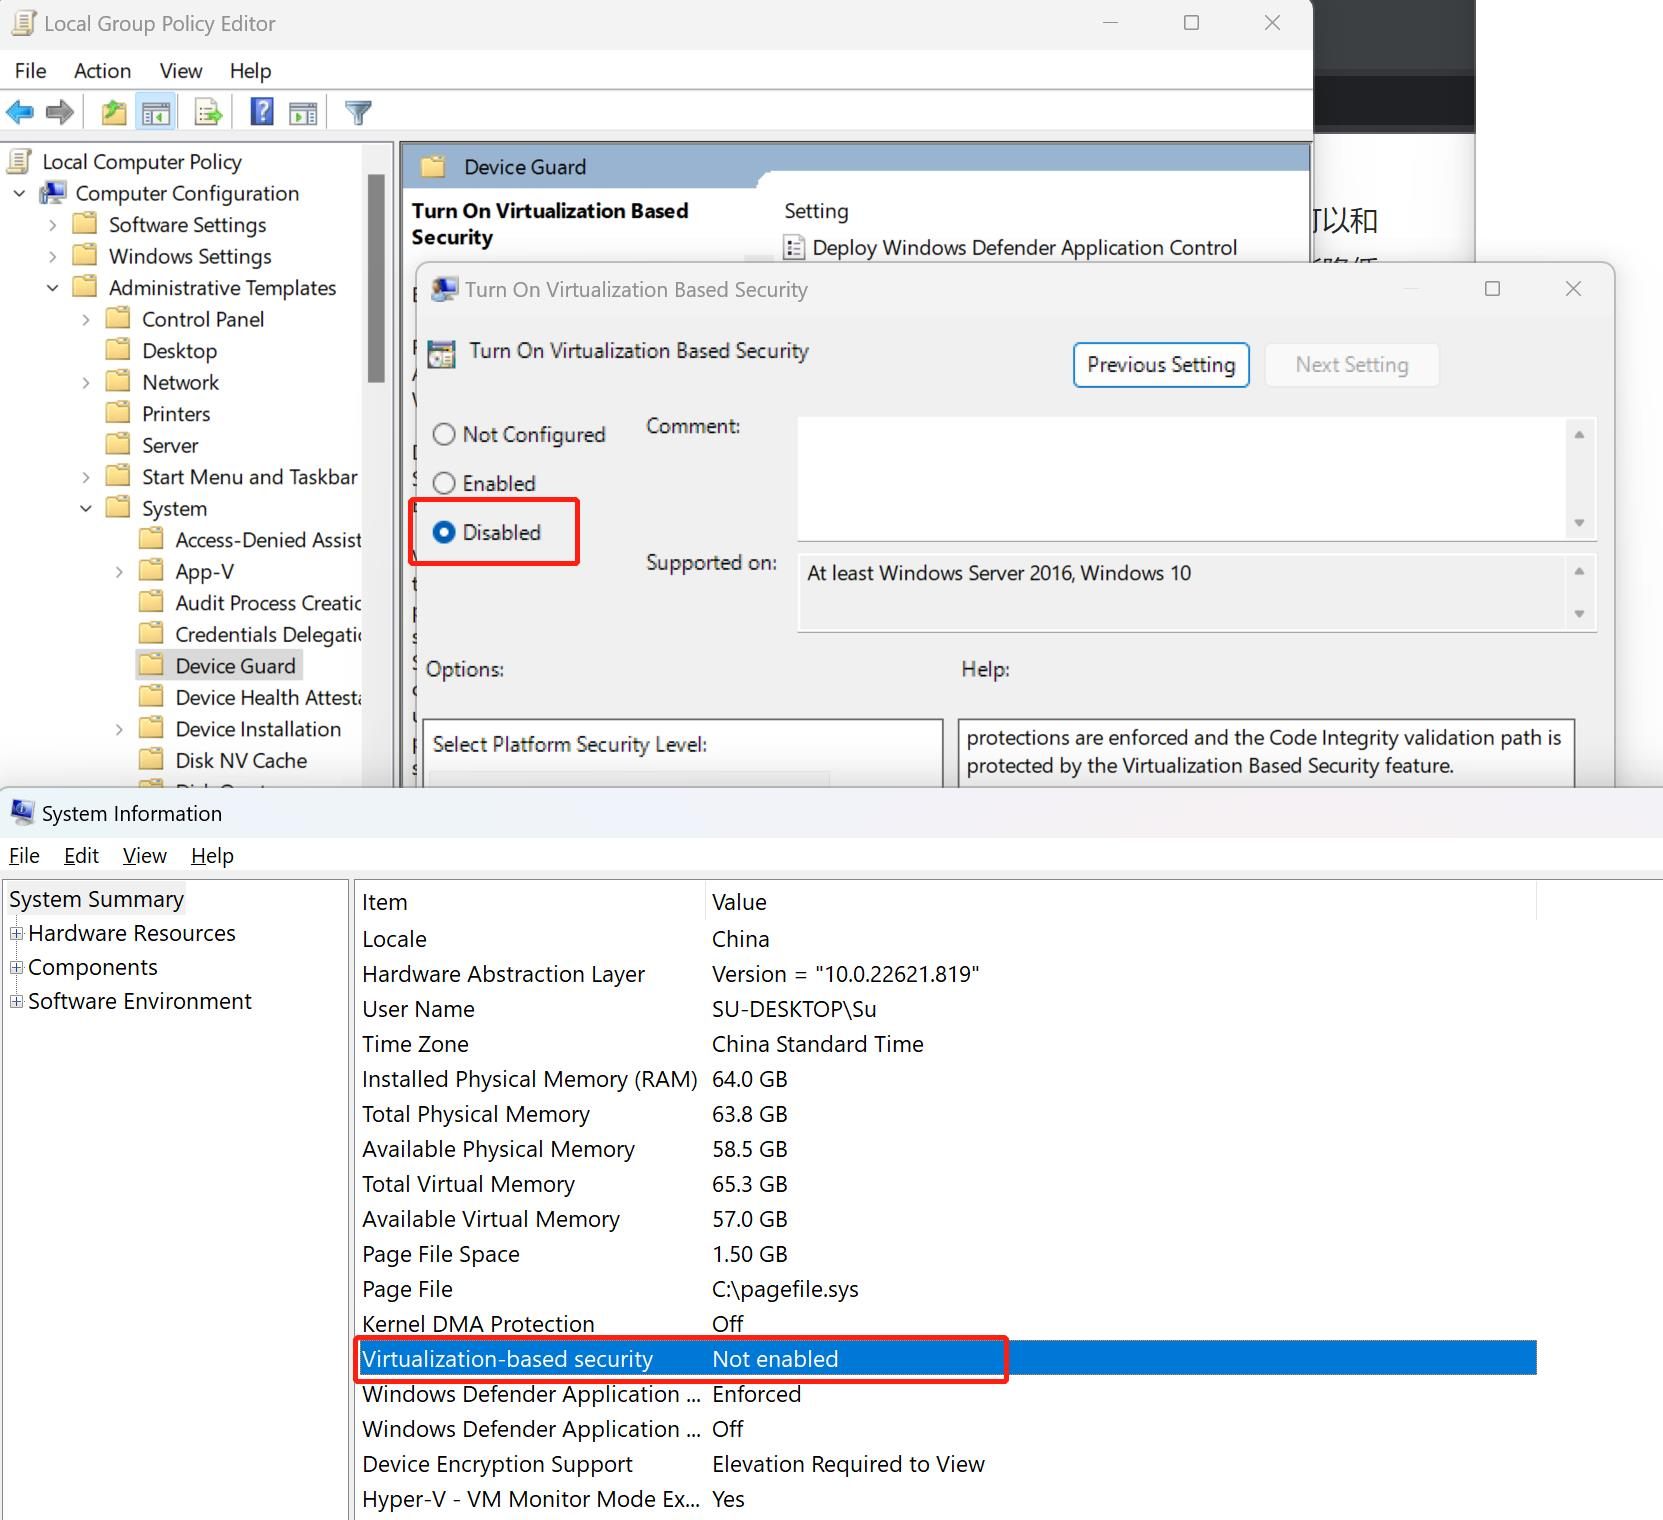Viewport: 1663px width, 1520px height.
Task: Click the Device Guard folder icon in tree
Action: point(152,665)
